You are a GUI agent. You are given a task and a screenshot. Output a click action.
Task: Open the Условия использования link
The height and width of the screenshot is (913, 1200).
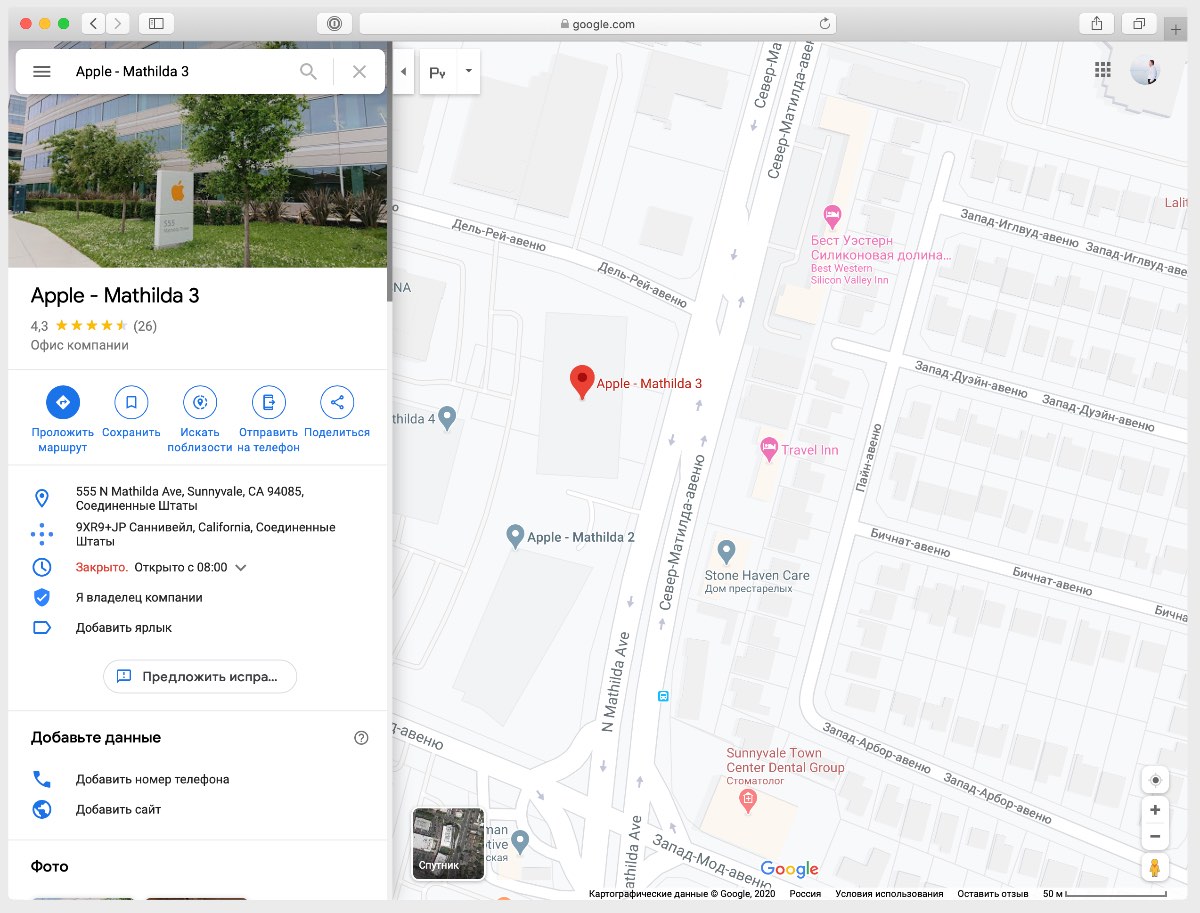pos(889,894)
